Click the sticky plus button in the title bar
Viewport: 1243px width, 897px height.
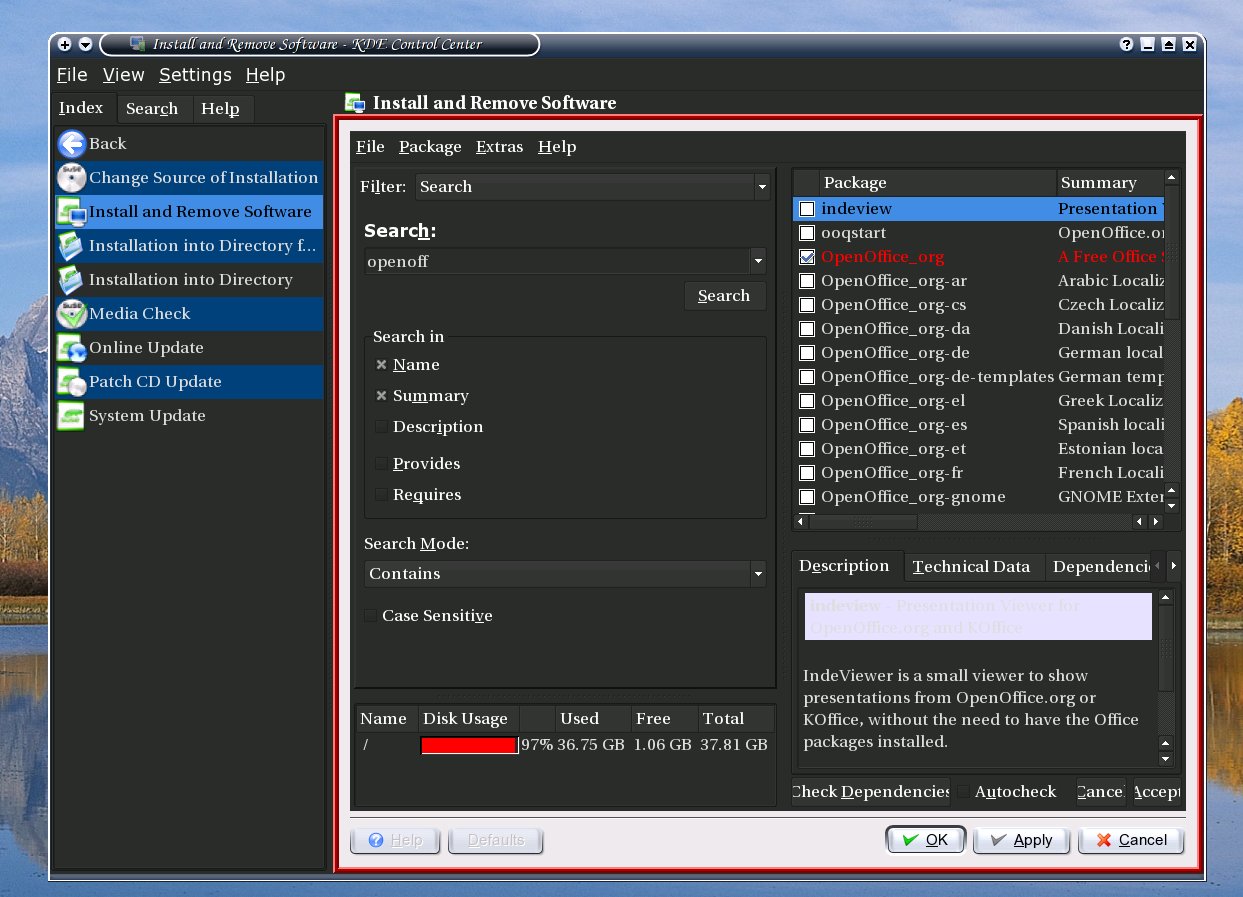pyautogui.click(x=65, y=44)
